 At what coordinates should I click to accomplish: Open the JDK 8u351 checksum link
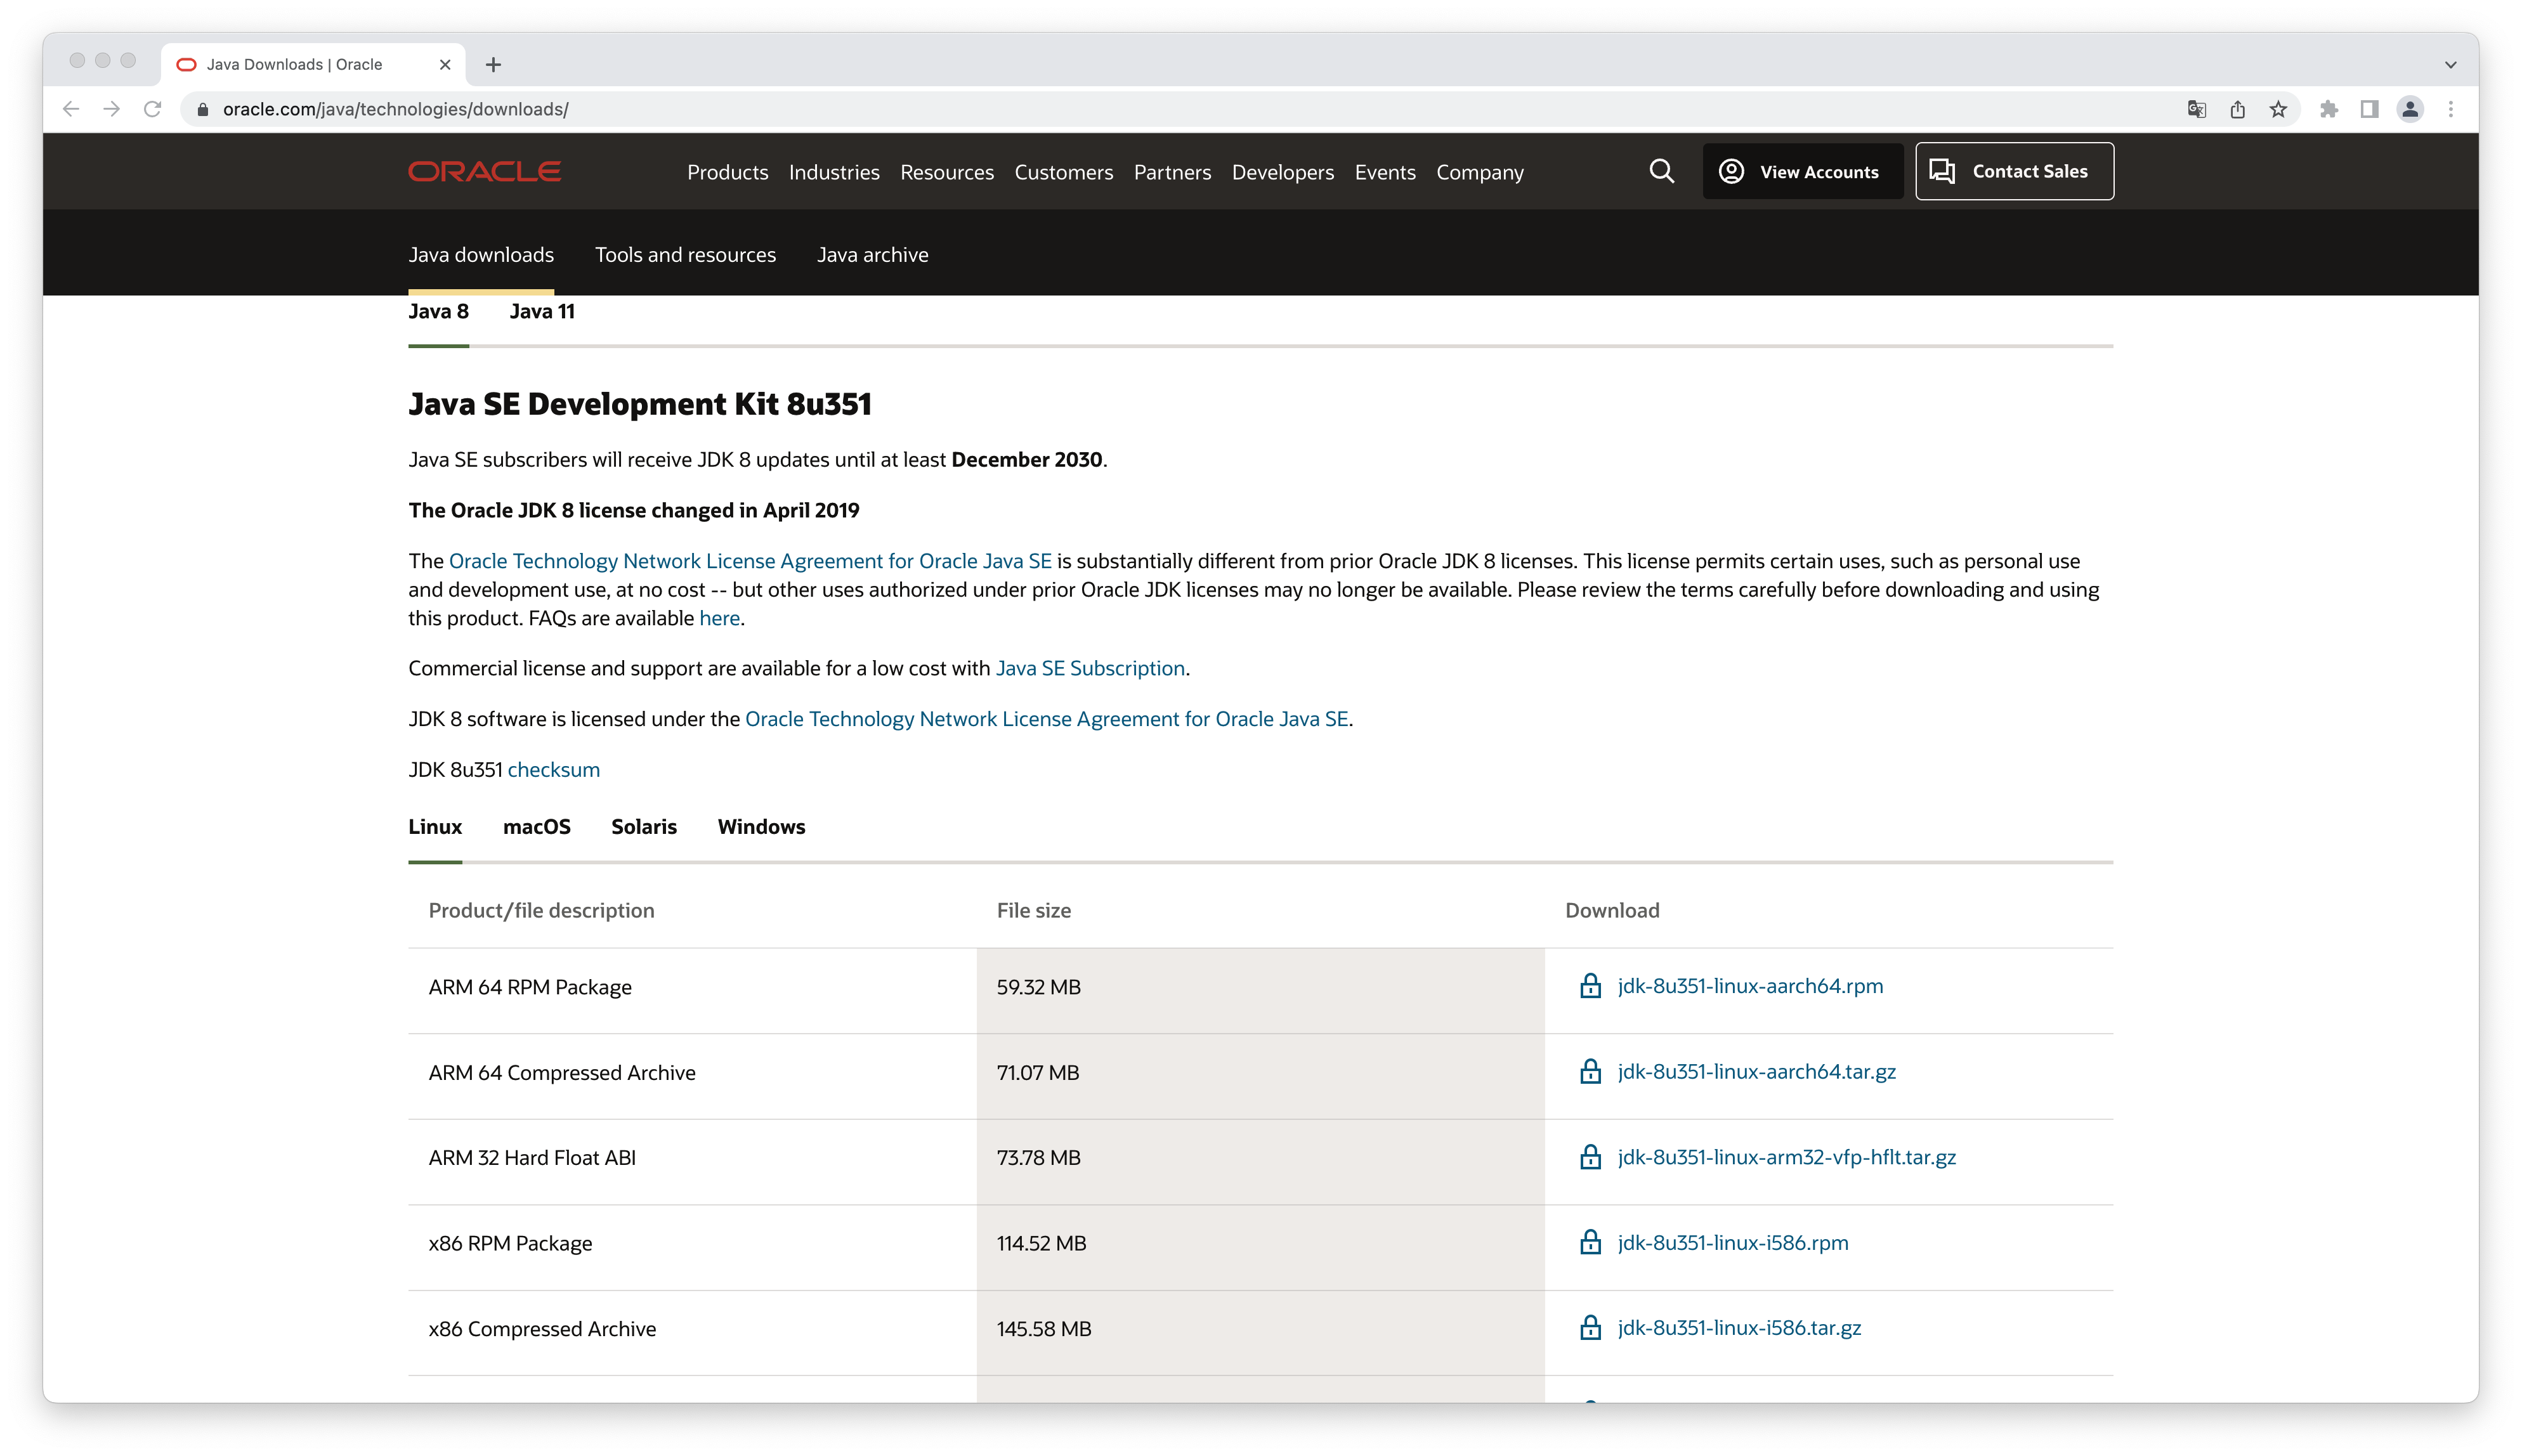[x=553, y=770]
